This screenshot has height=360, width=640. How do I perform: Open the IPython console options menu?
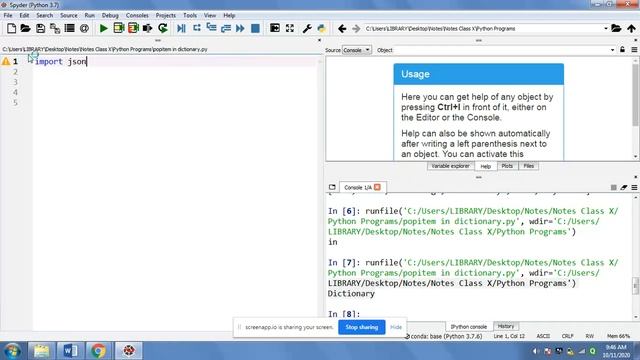[x=634, y=187]
